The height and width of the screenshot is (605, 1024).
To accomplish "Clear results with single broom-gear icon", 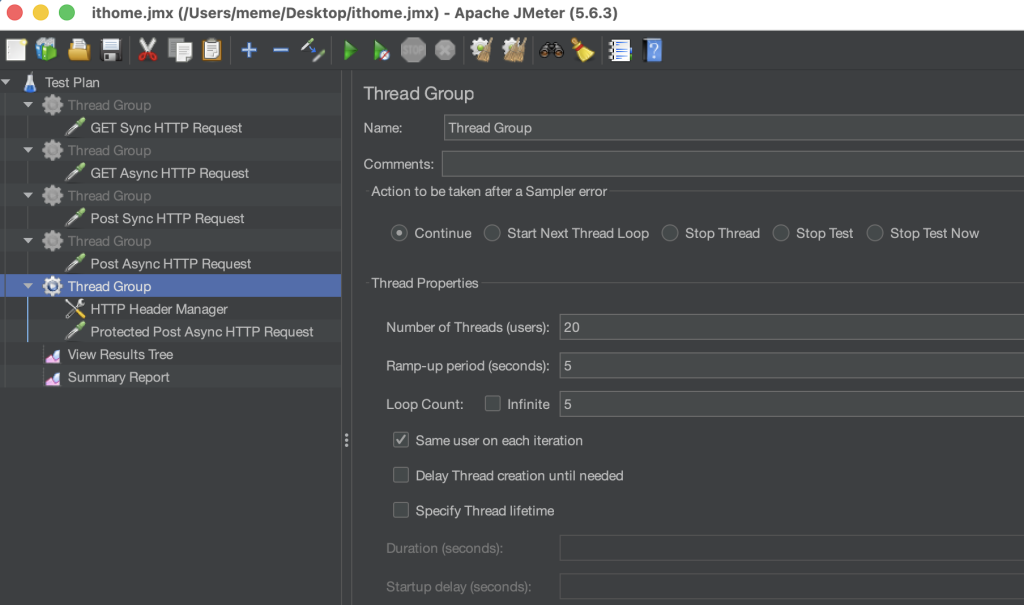I will click(x=481, y=50).
